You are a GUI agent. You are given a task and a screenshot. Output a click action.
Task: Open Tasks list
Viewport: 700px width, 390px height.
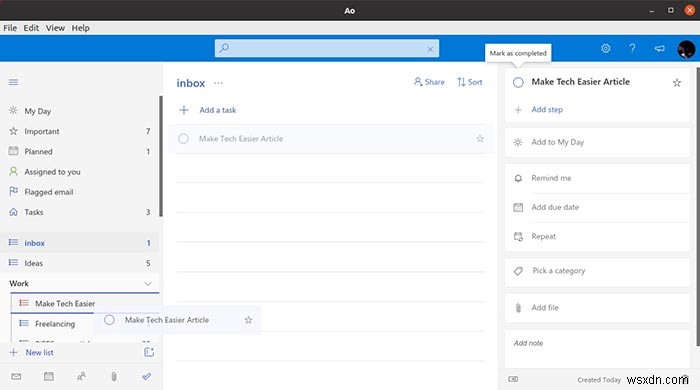80,212
